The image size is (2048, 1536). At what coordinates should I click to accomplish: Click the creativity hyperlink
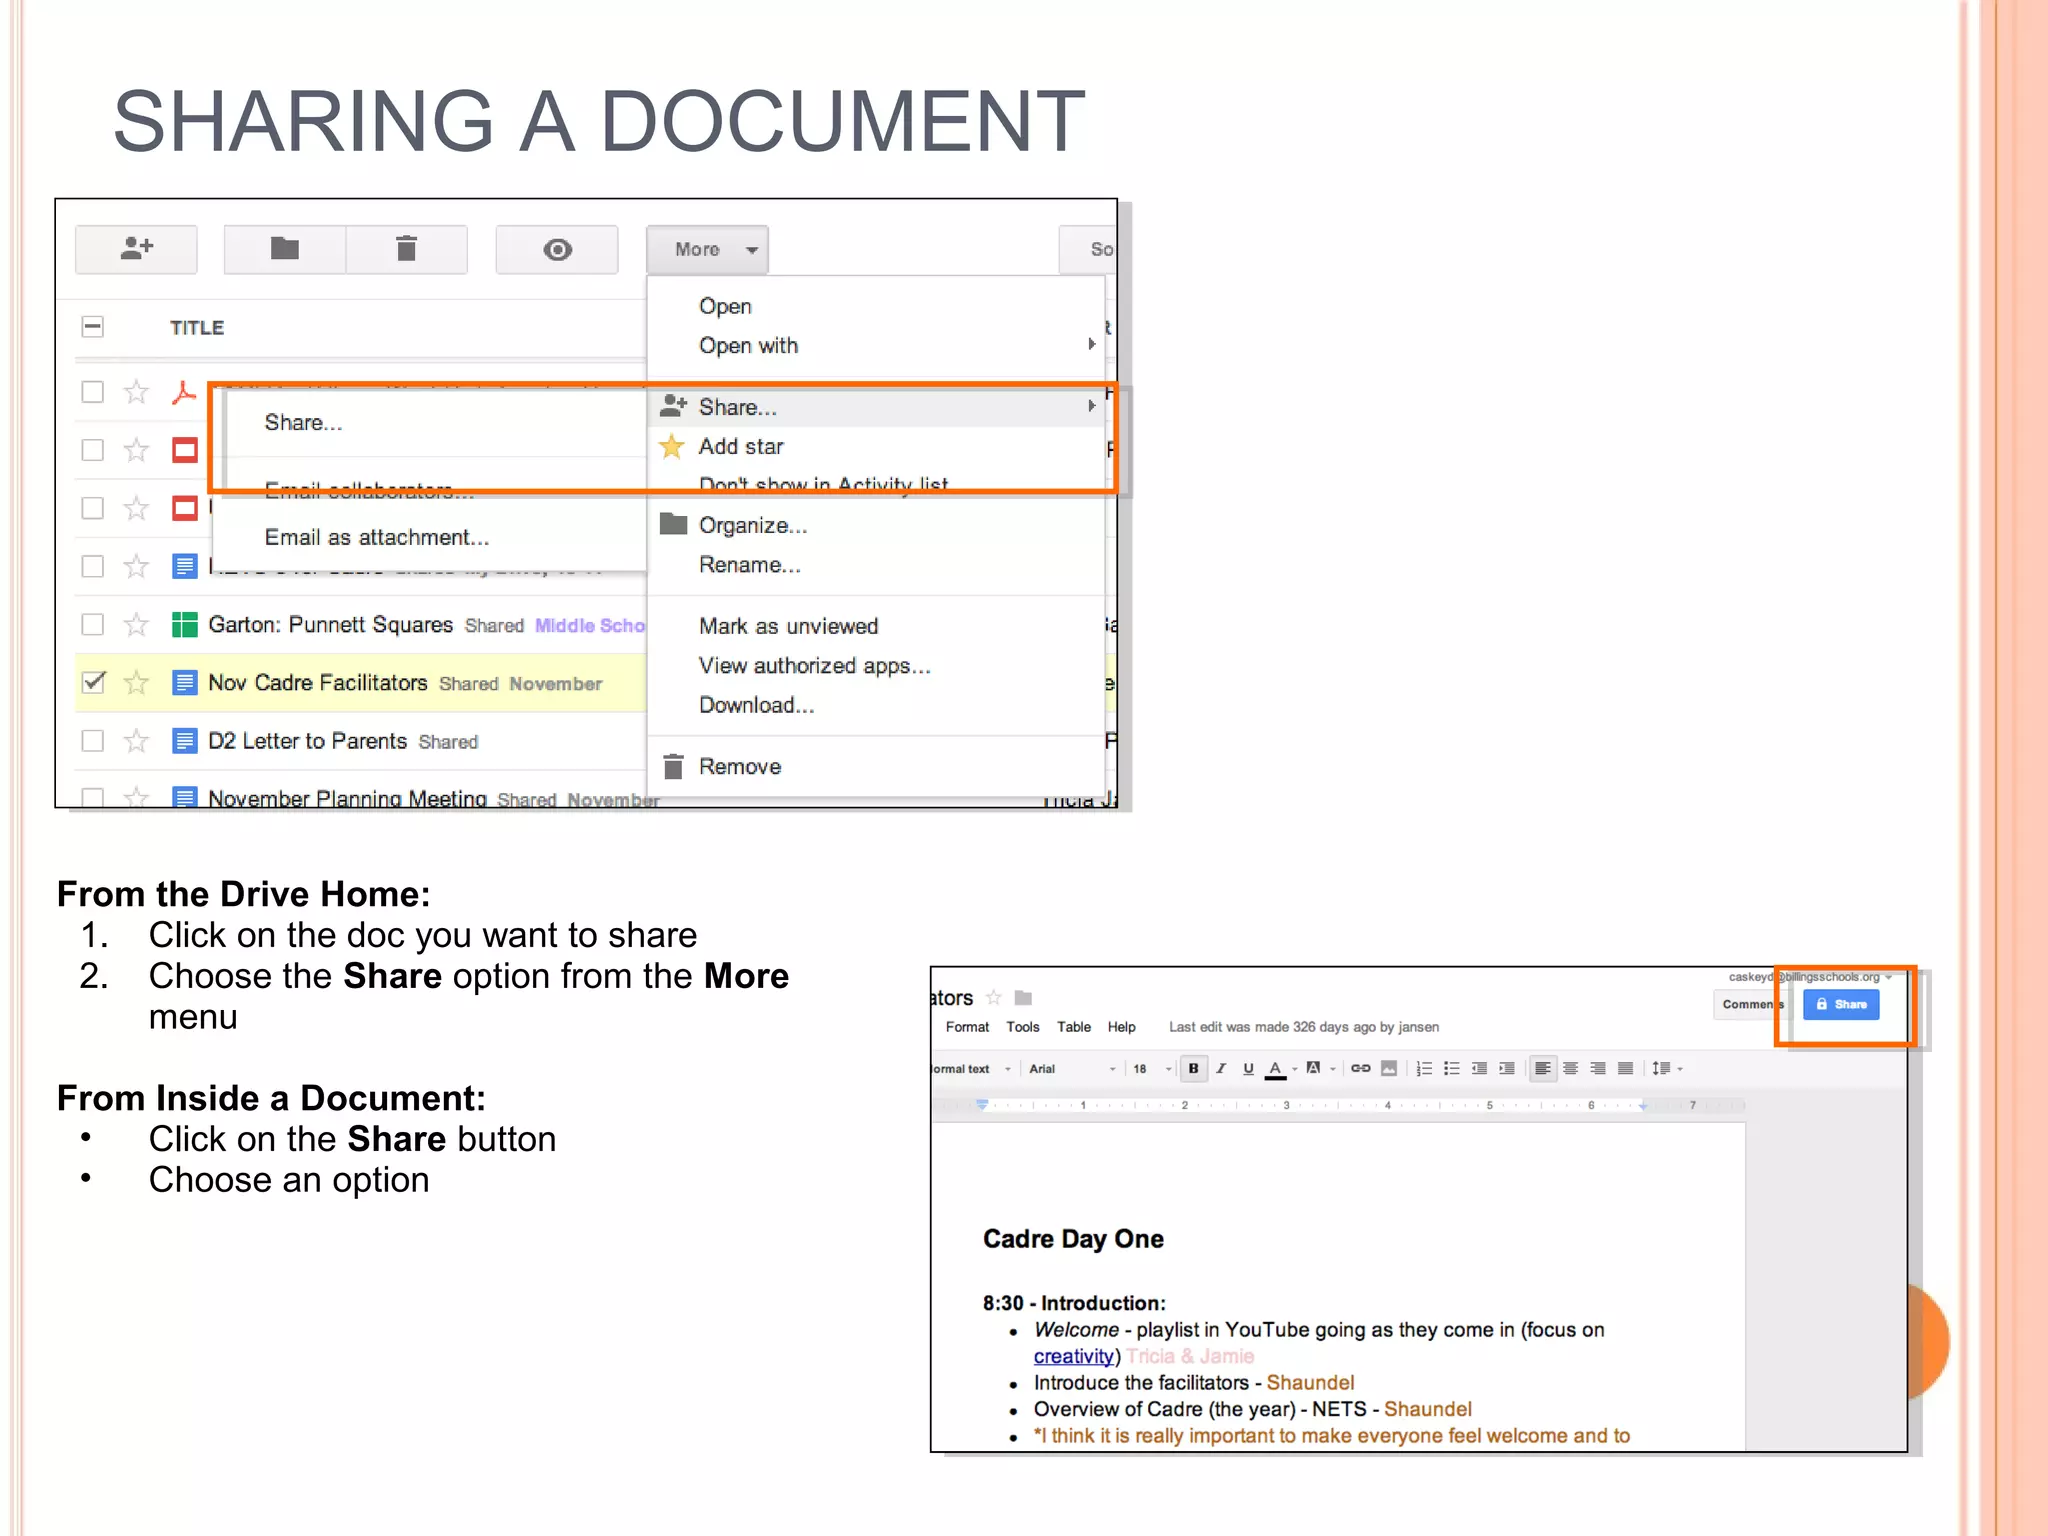point(1073,1356)
